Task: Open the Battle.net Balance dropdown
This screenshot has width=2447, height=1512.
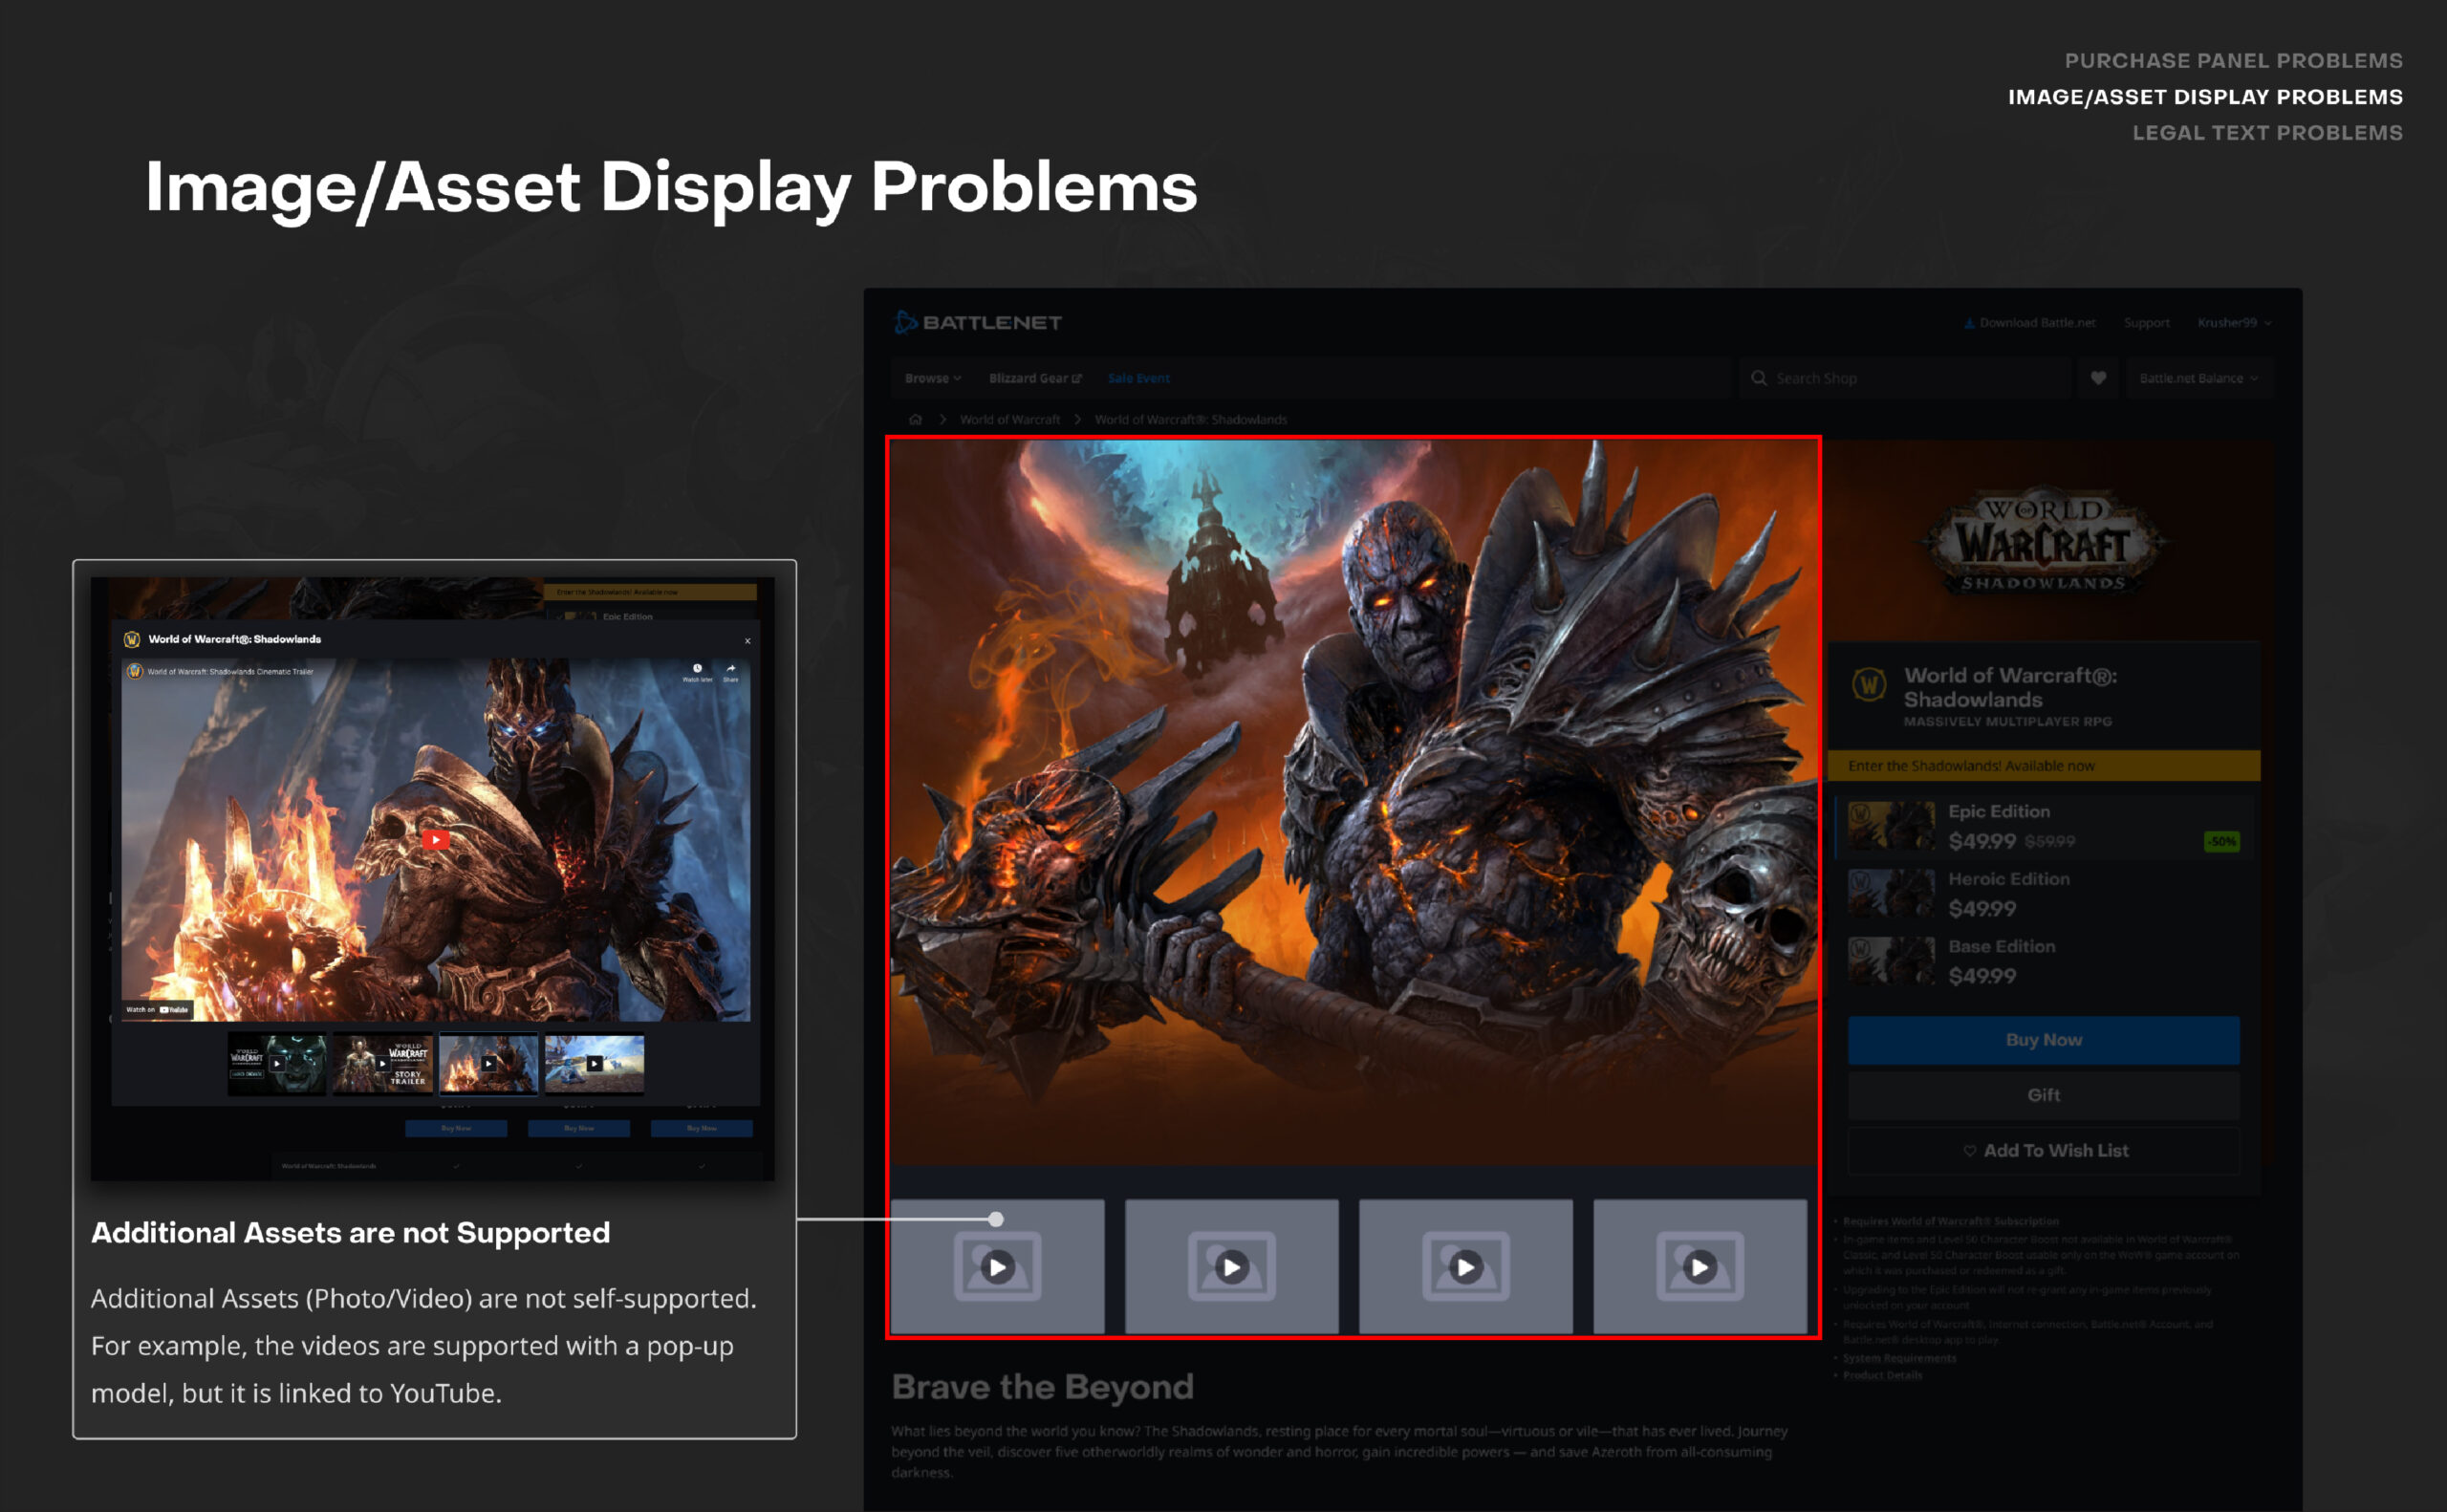Action: coord(2198,378)
